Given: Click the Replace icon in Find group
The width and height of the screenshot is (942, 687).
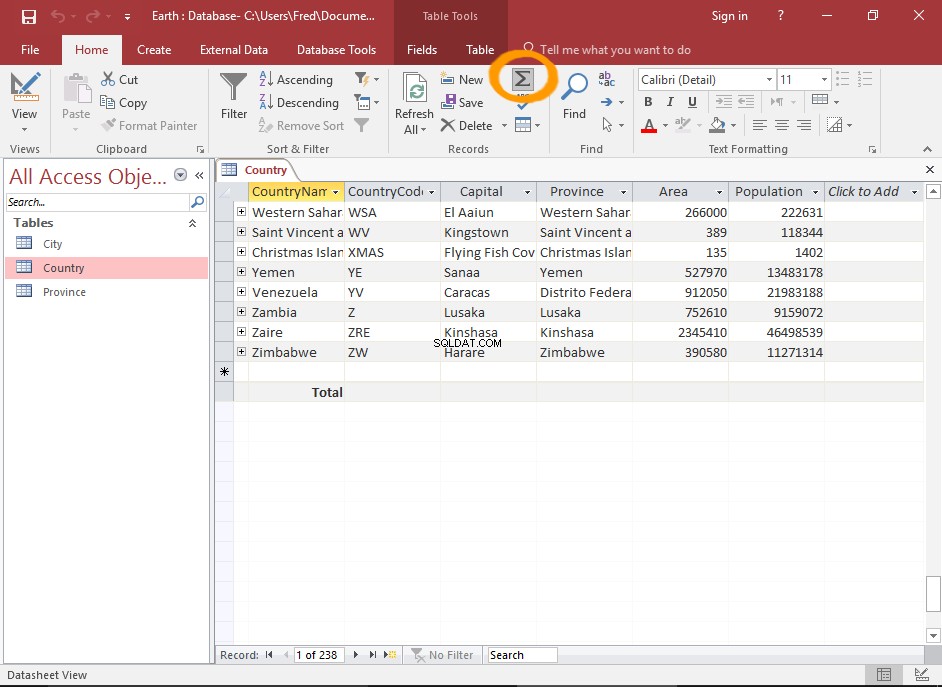Looking at the screenshot, I should 606,79.
